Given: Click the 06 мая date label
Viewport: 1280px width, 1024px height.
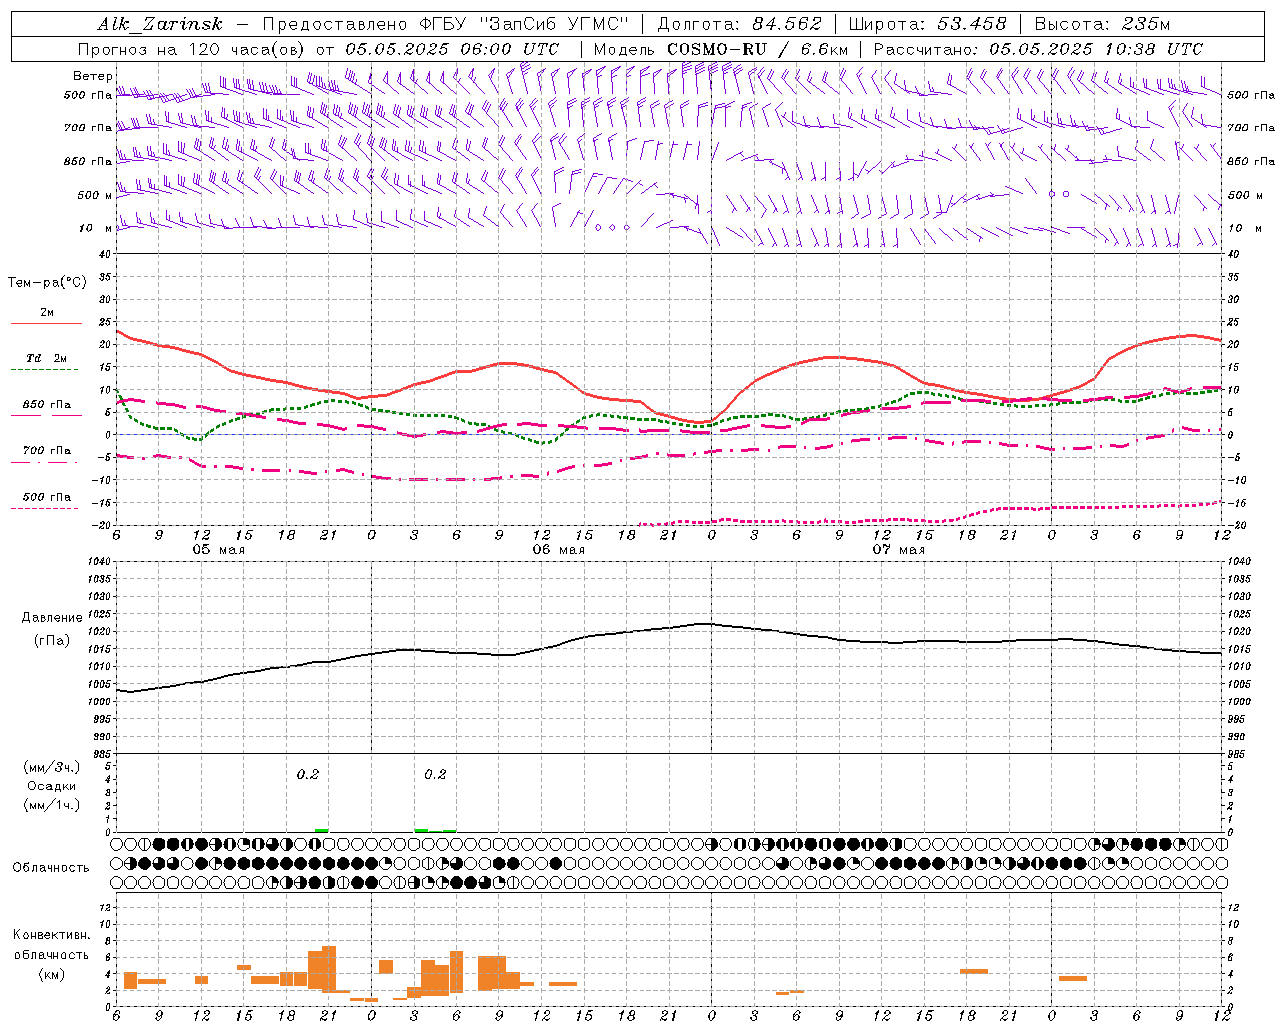Looking at the screenshot, I should [x=558, y=550].
